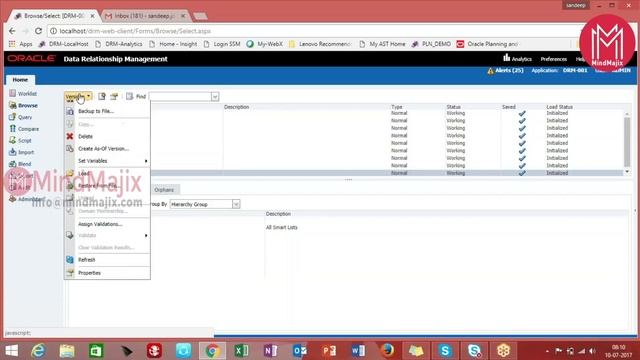Select Delete from the Versions menu
The width and height of the screenshot is (640, 360).
click(85, 136)
